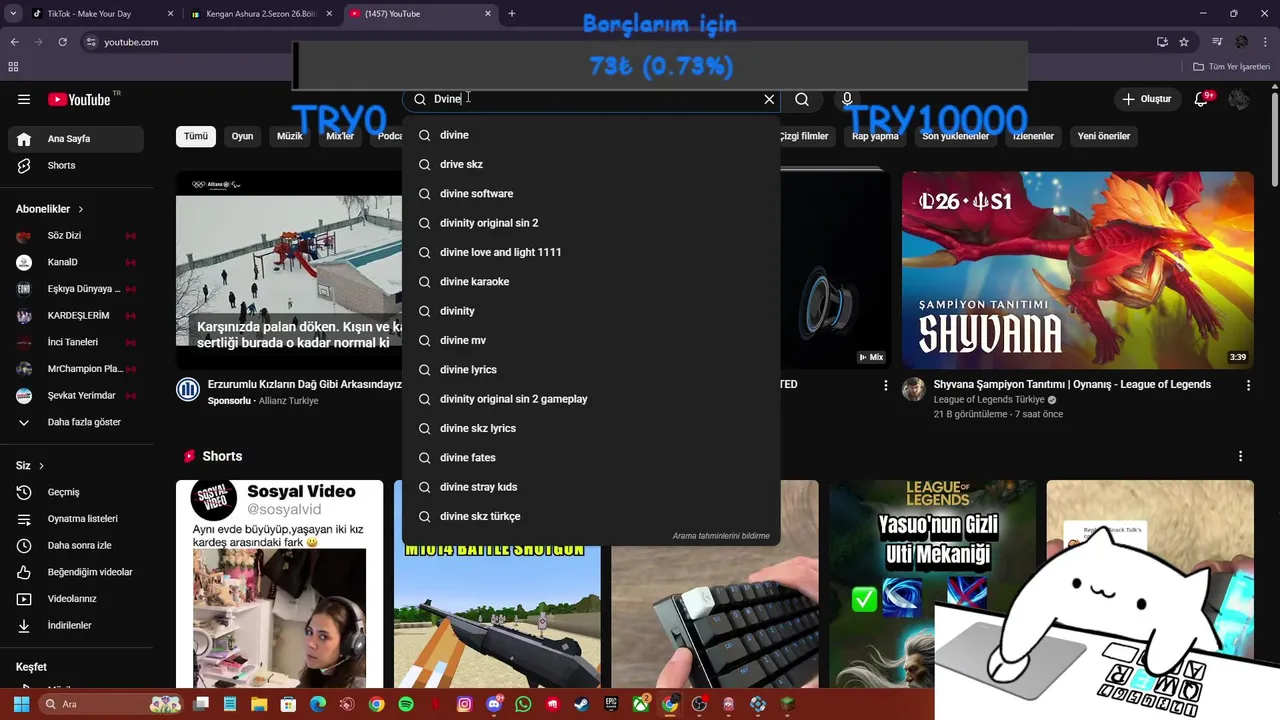Open Sosyal Video short thumbnail
The height and width of the screenshot is (720, 1280).
tap(280, 584)
